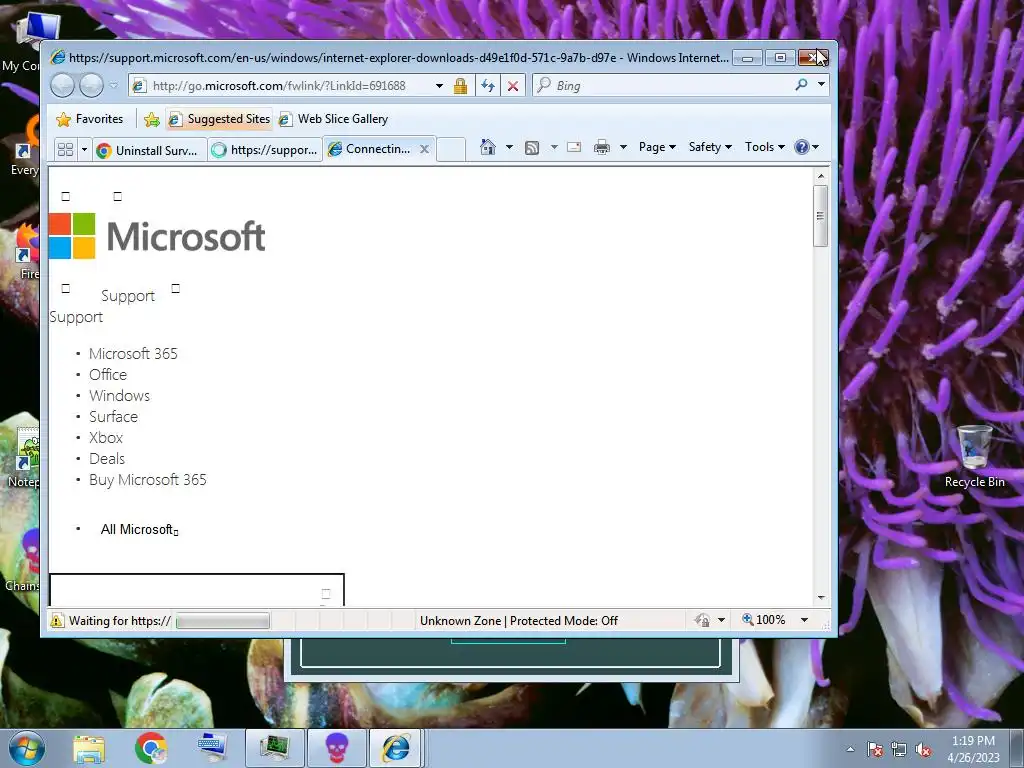Screen dimensions: 1024x768
Task: Open the Deals link
Action: (x=107, y=458)
